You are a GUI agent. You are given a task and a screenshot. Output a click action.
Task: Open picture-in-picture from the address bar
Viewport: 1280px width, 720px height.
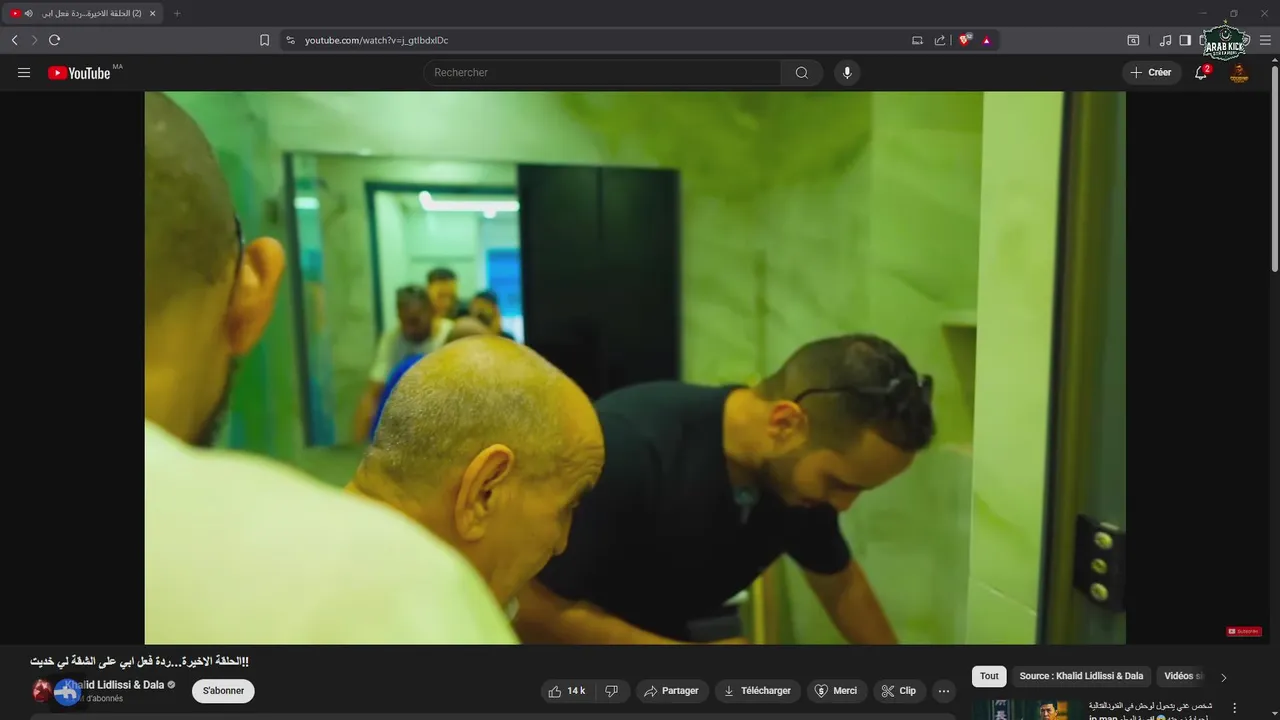coord(917,40)
